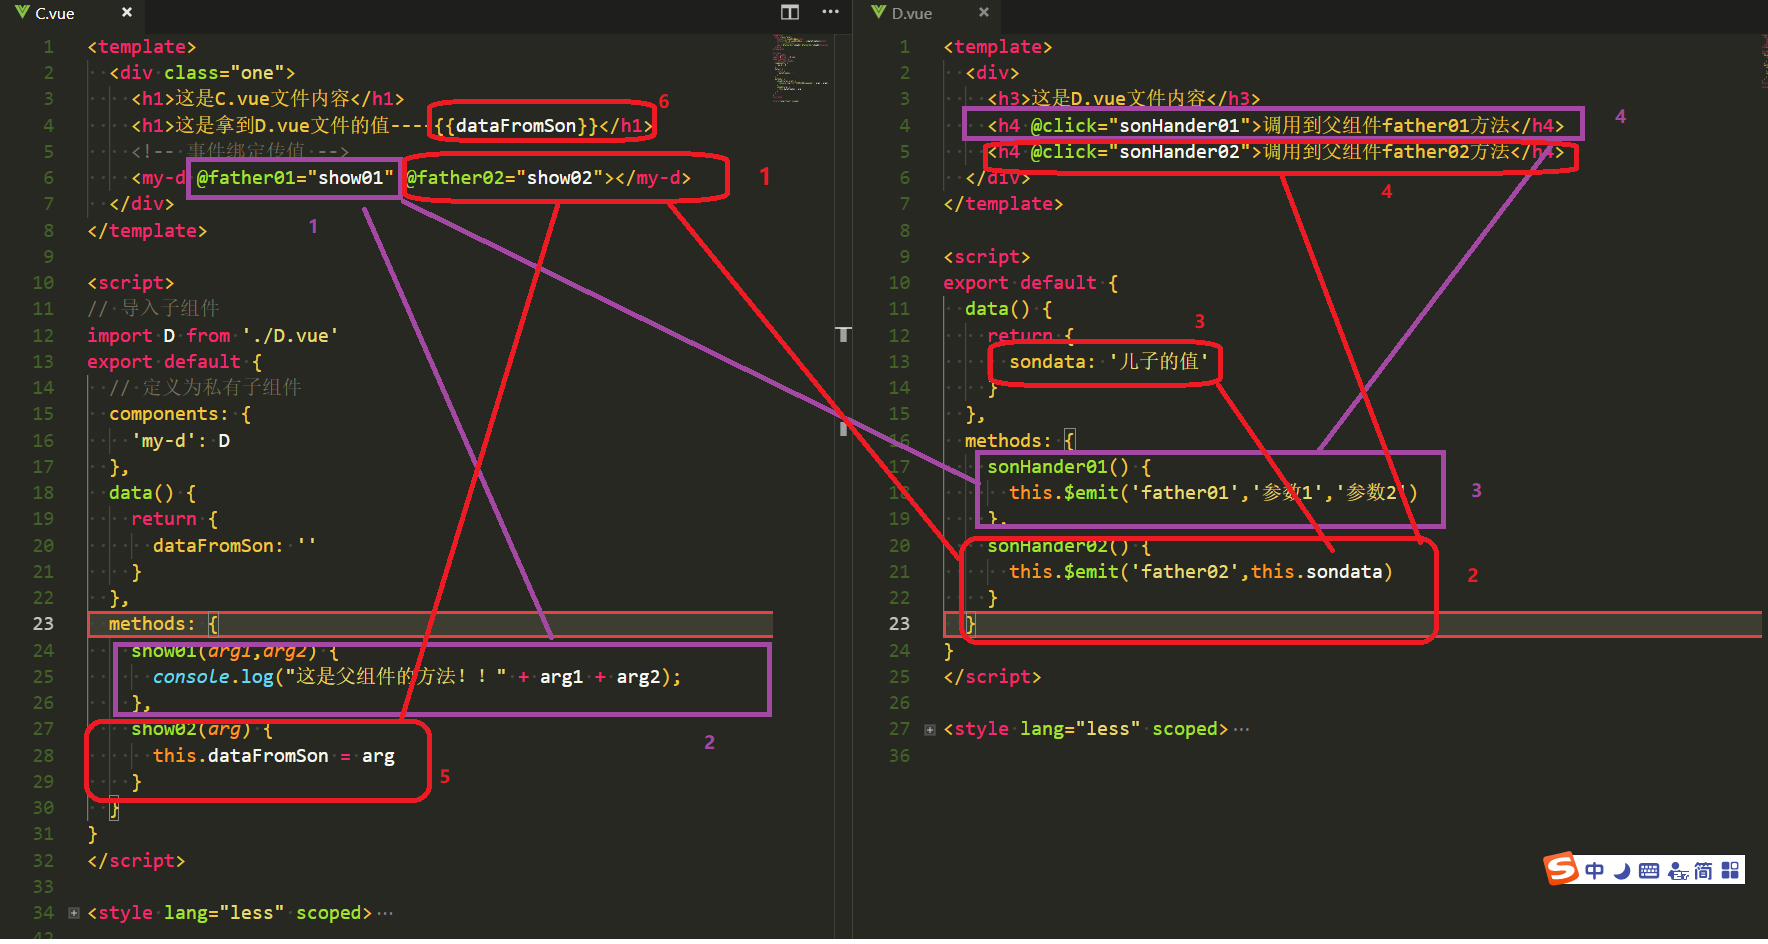Click @father01="show01" attribute in C.vue
The height and width of the screenshot is (944, 1768).
[x=295, y=178]
